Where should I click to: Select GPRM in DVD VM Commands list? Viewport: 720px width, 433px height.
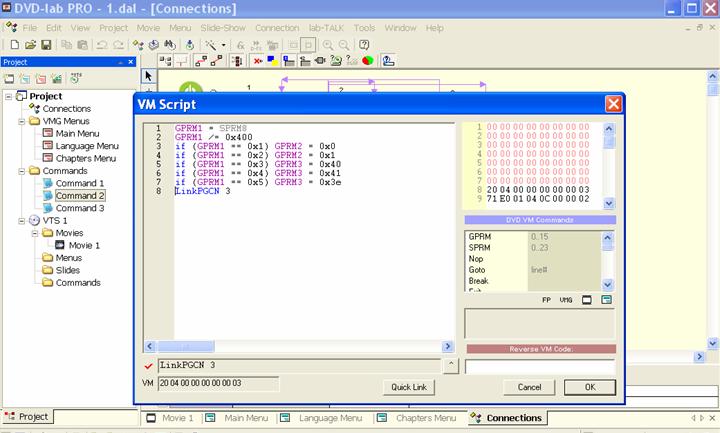pyautogui.click(x=480, y=236)
